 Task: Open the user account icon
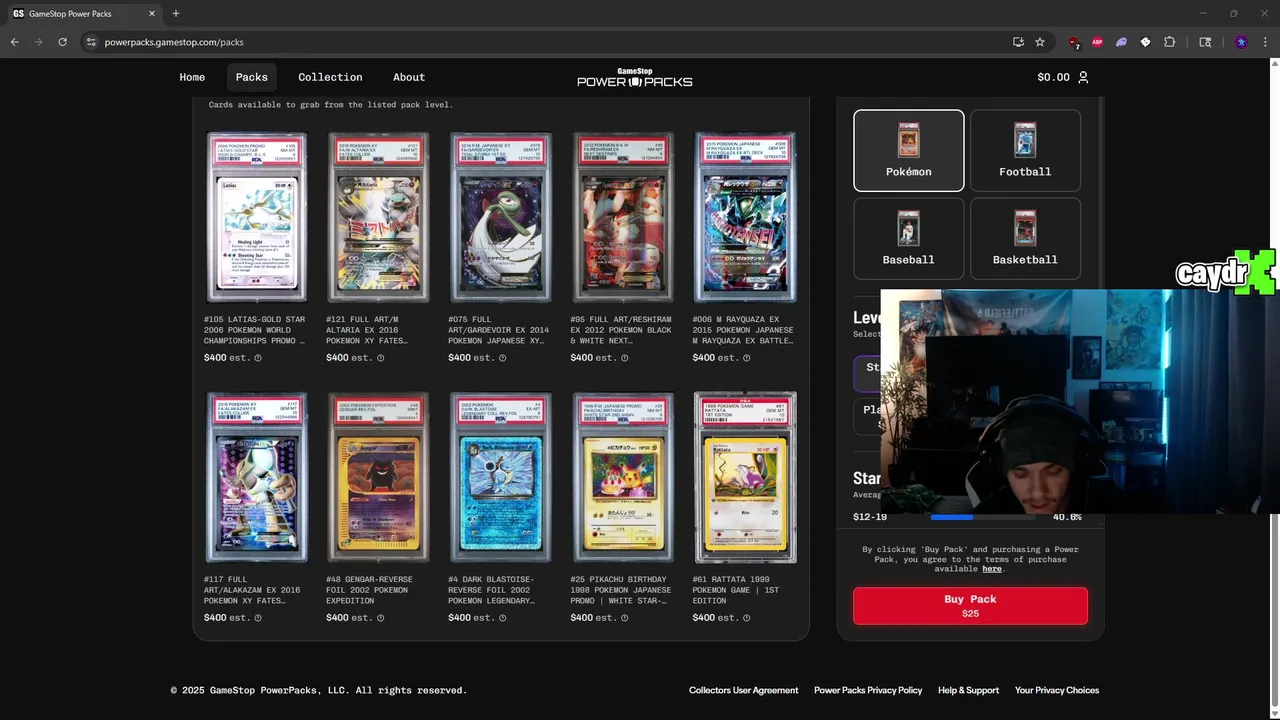(1083, 77)
